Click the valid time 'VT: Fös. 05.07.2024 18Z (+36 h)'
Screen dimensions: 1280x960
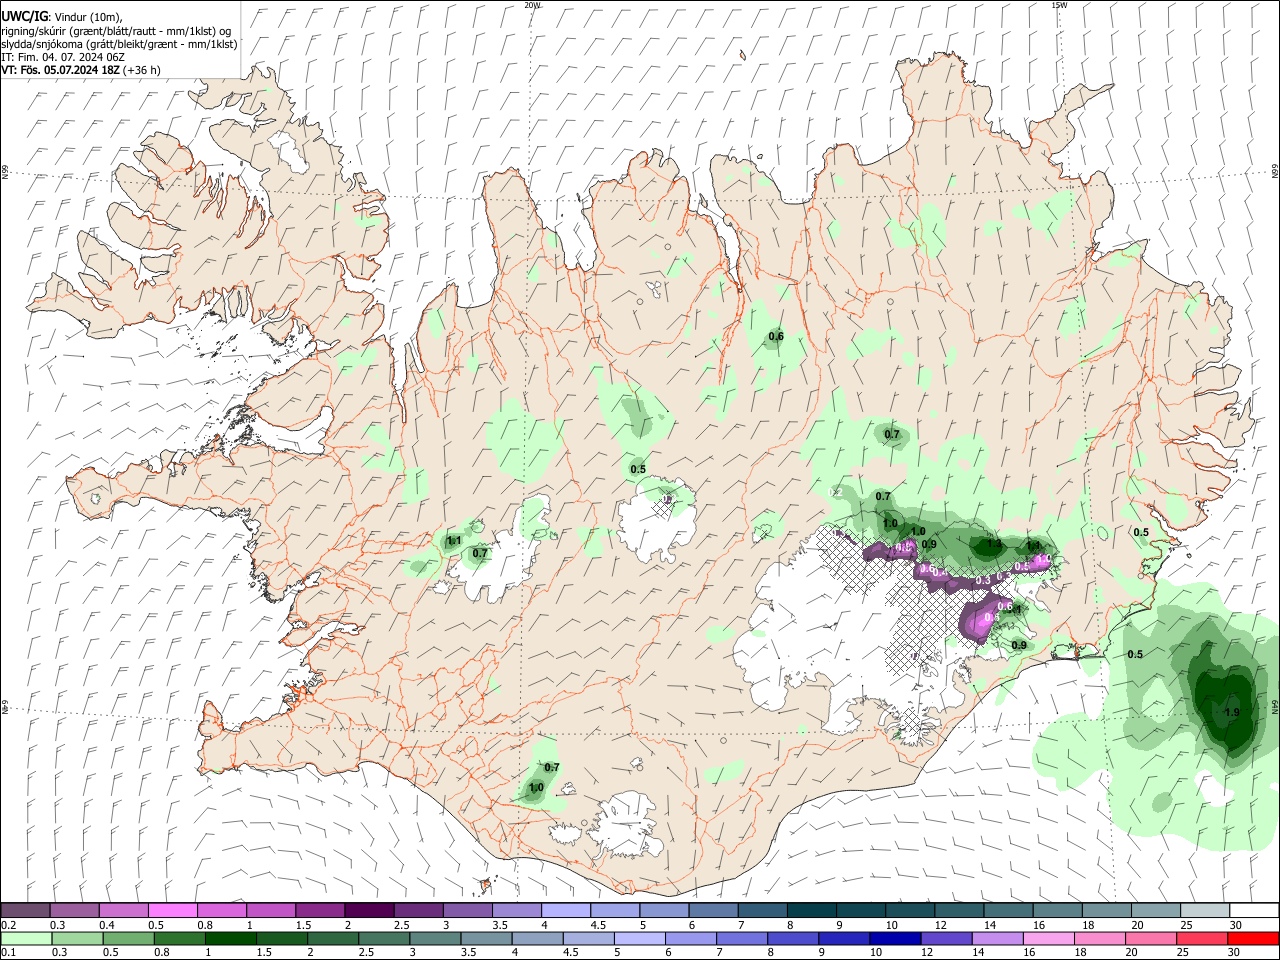click(x=81, y=70)
